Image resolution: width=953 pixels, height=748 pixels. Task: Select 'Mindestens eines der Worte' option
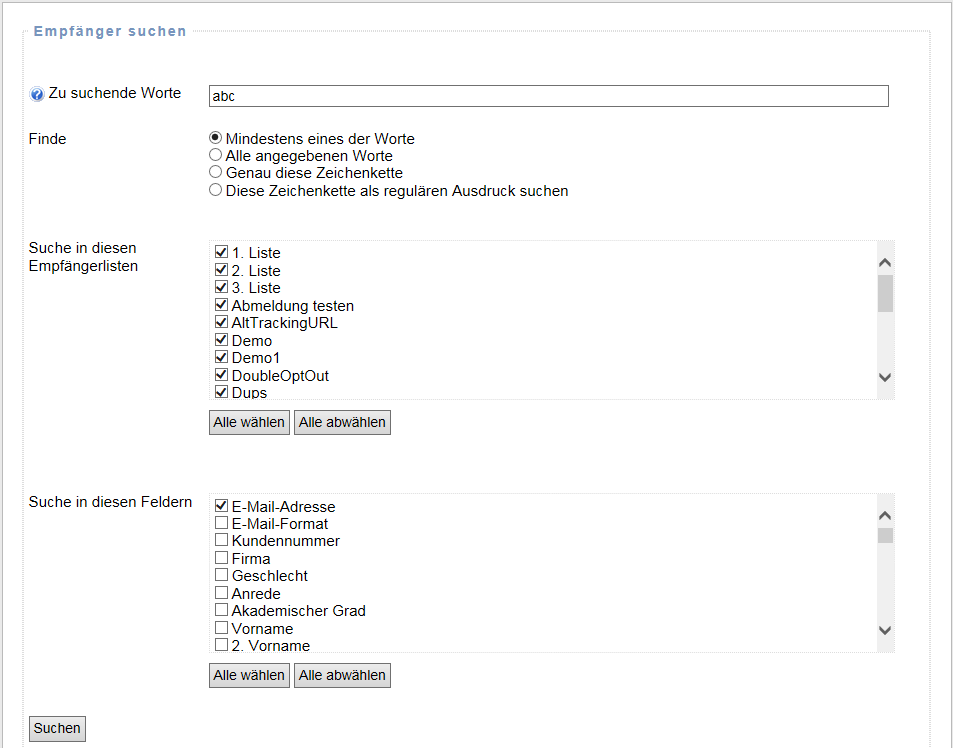tap(215, 138)
